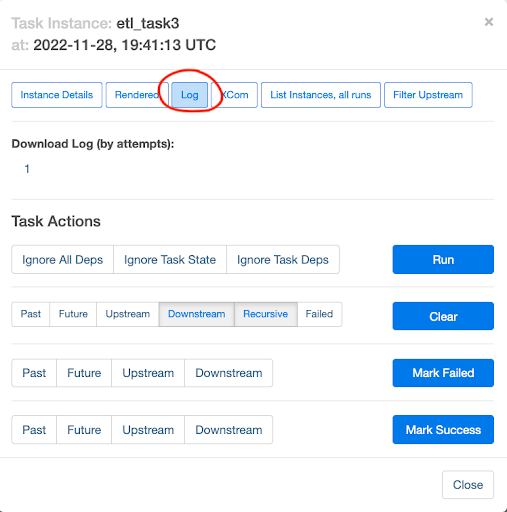Open the Log tab
The height and width of the screenshot is (512, 507).
coord(190,95)
